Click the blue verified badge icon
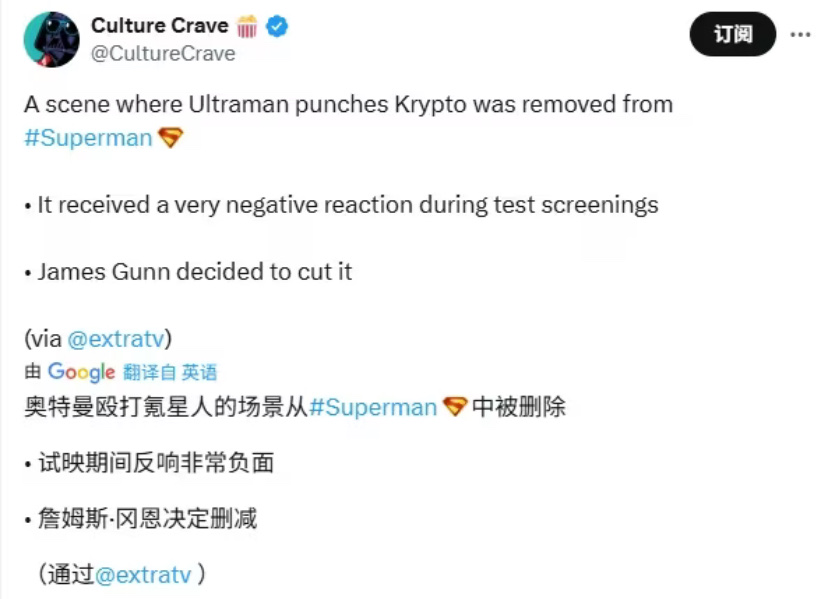This screenshot has height=599, width=828. pos(277,26)
